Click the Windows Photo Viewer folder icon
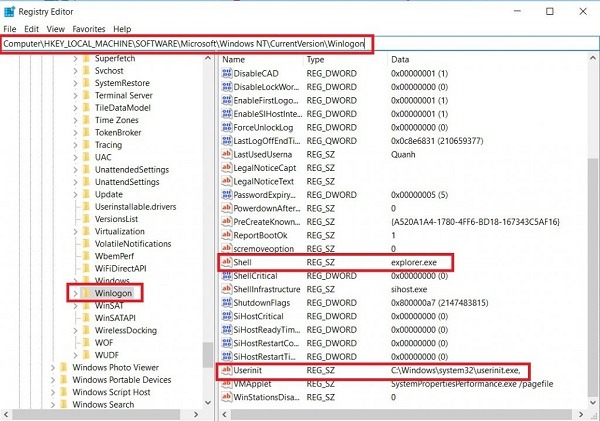Viewport: 600px width, 421px height. tap(63, 367)
